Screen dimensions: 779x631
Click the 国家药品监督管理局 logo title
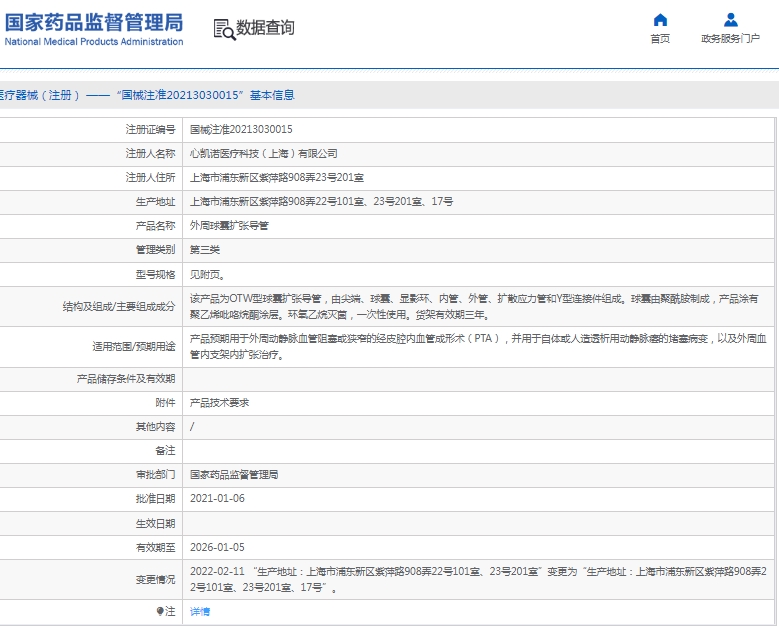(94, 22)
